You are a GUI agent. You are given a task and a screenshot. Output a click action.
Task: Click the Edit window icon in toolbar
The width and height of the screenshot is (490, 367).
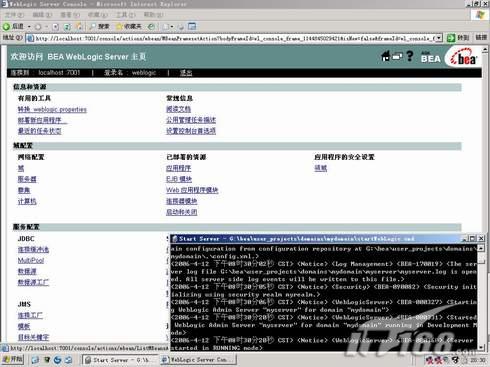coord(192,26)
